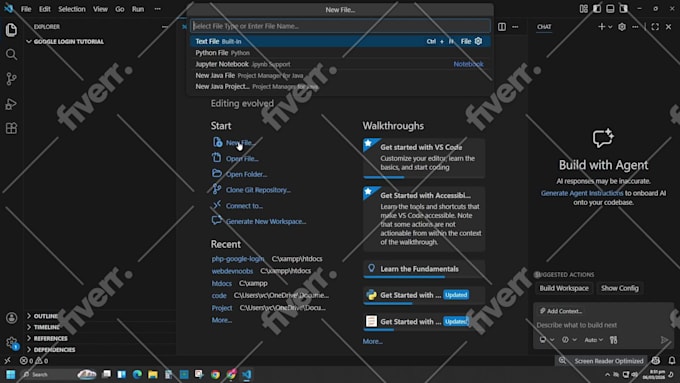Open the Go menu
The height and width of the screenshot is (383, 680).
tap(120, 9)
